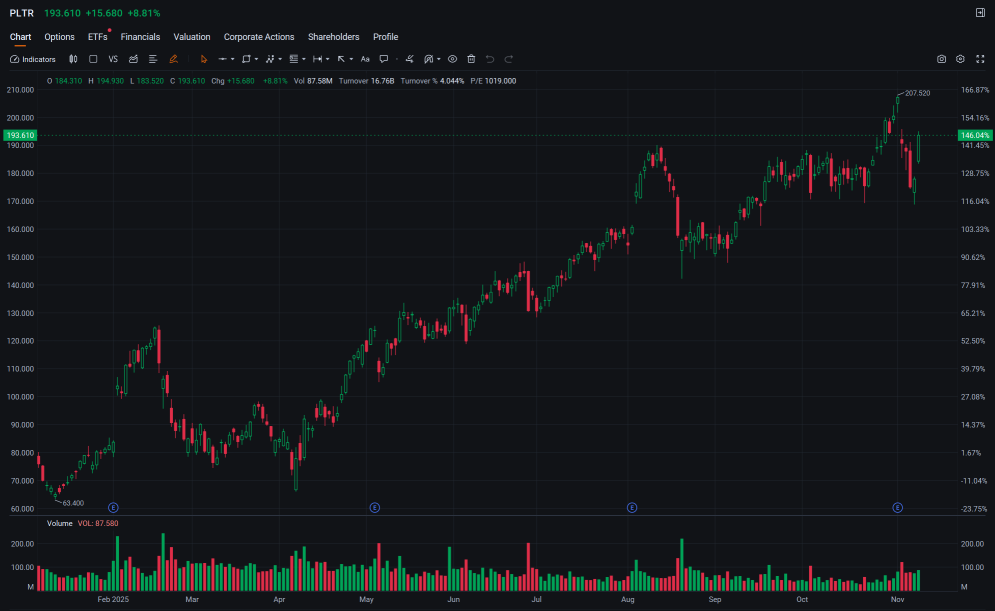Click the 207.520 high price label

(x=918, y=93)
